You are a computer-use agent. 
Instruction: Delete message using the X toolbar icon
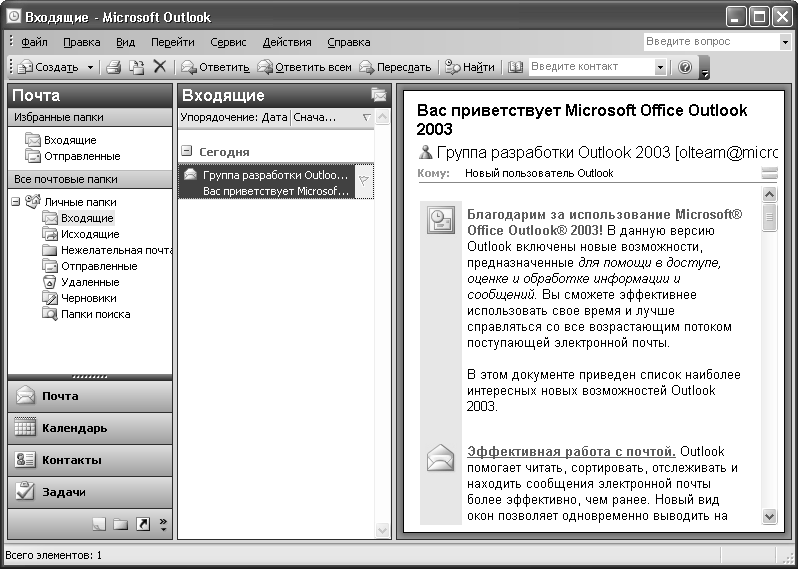(160, 67)
